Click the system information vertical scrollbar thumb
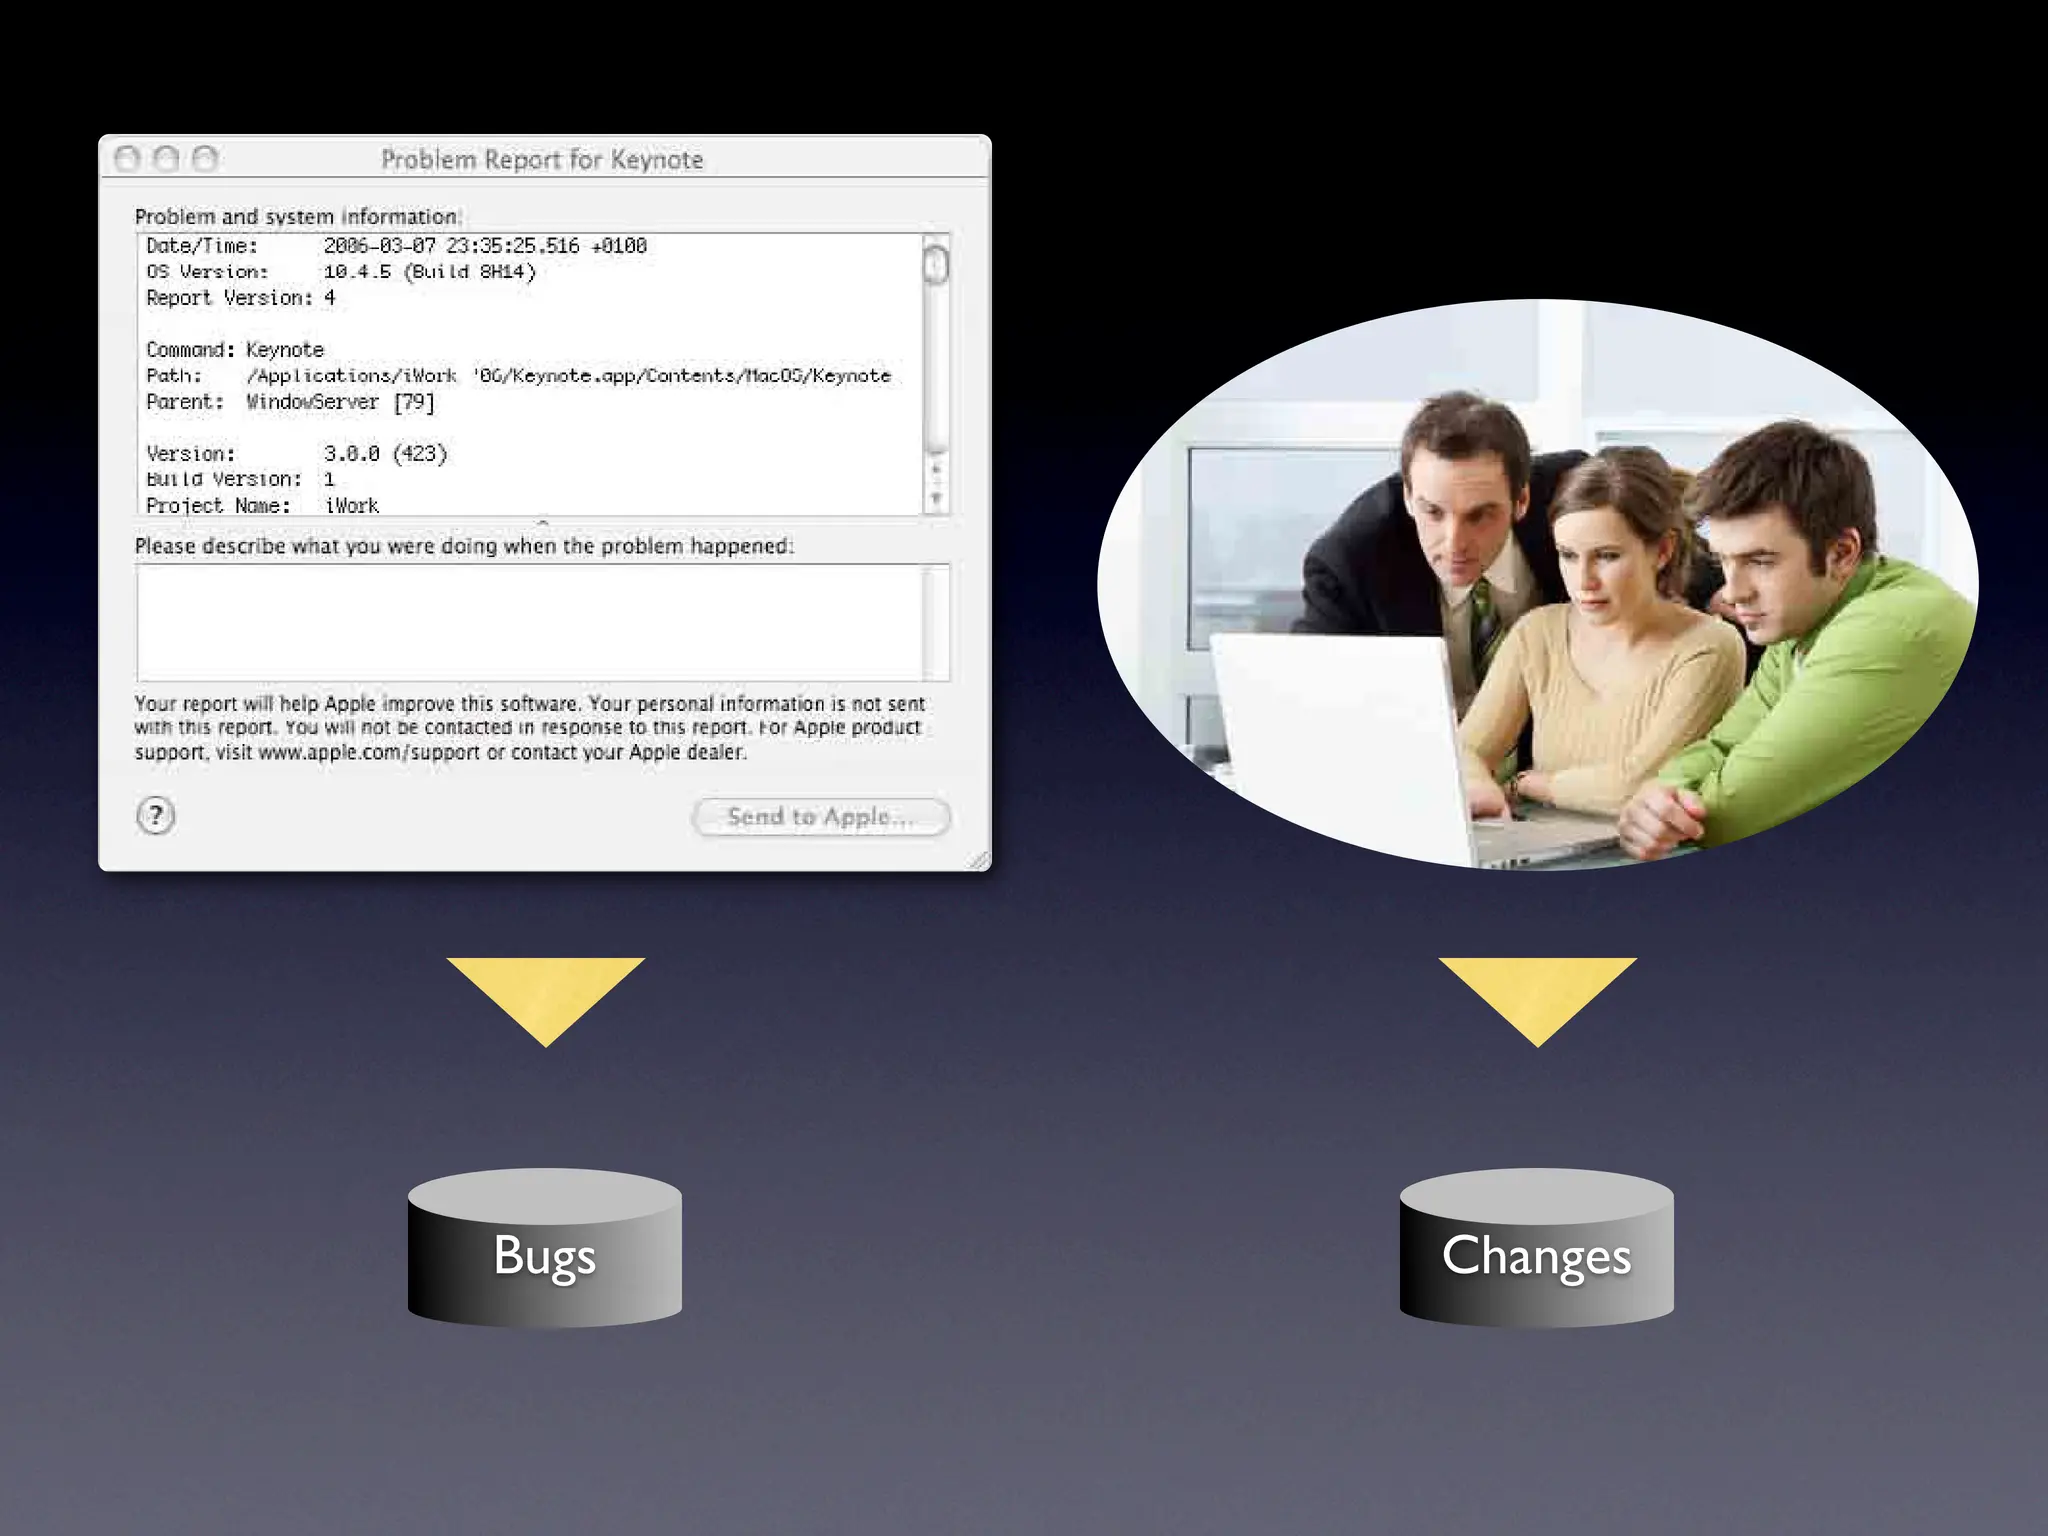The height and width of the screenshot is (1536, 2048). coord(936,265)
